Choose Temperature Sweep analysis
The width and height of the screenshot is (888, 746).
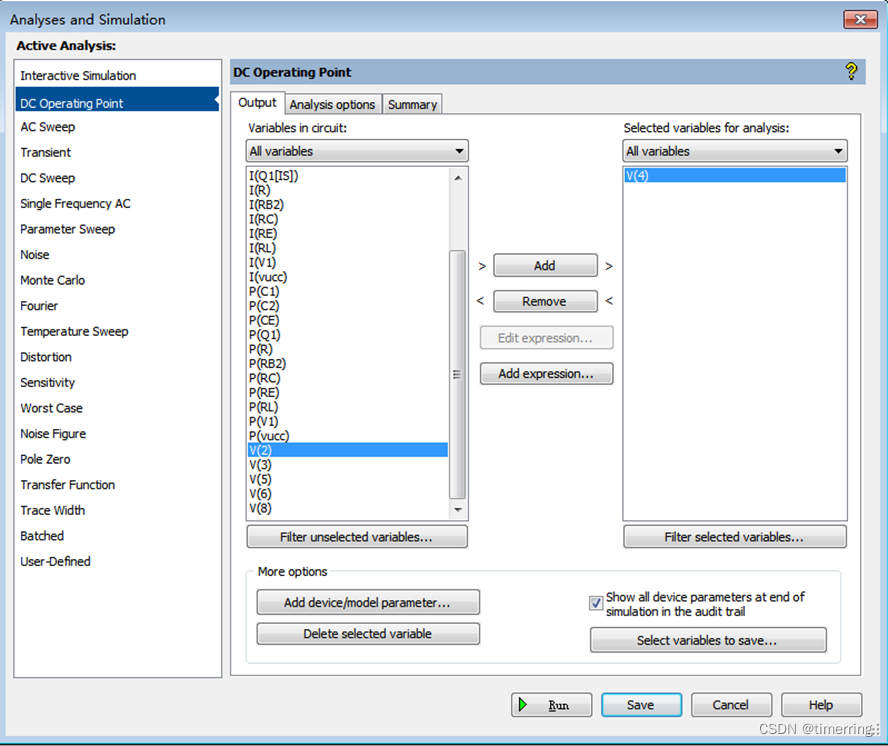(117, 331)
